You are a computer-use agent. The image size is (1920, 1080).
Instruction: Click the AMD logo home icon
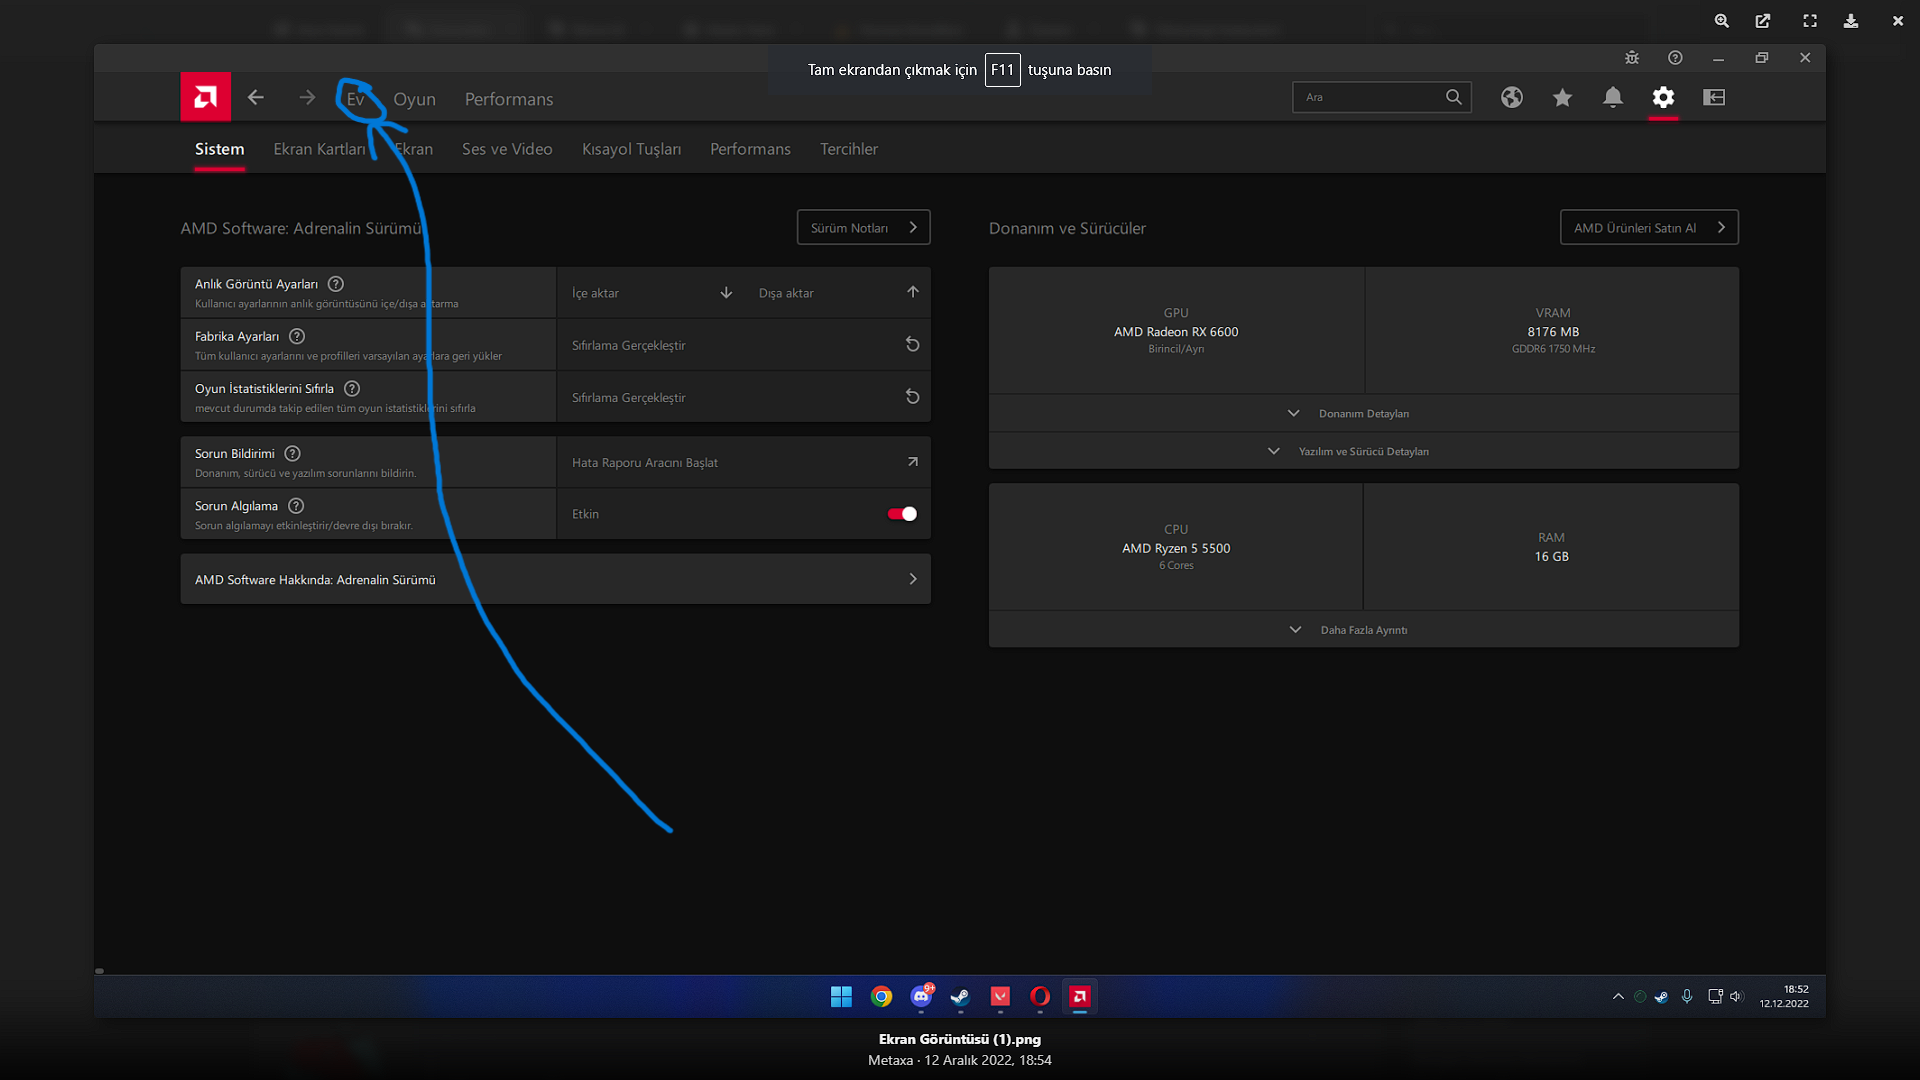coord(205,97)
